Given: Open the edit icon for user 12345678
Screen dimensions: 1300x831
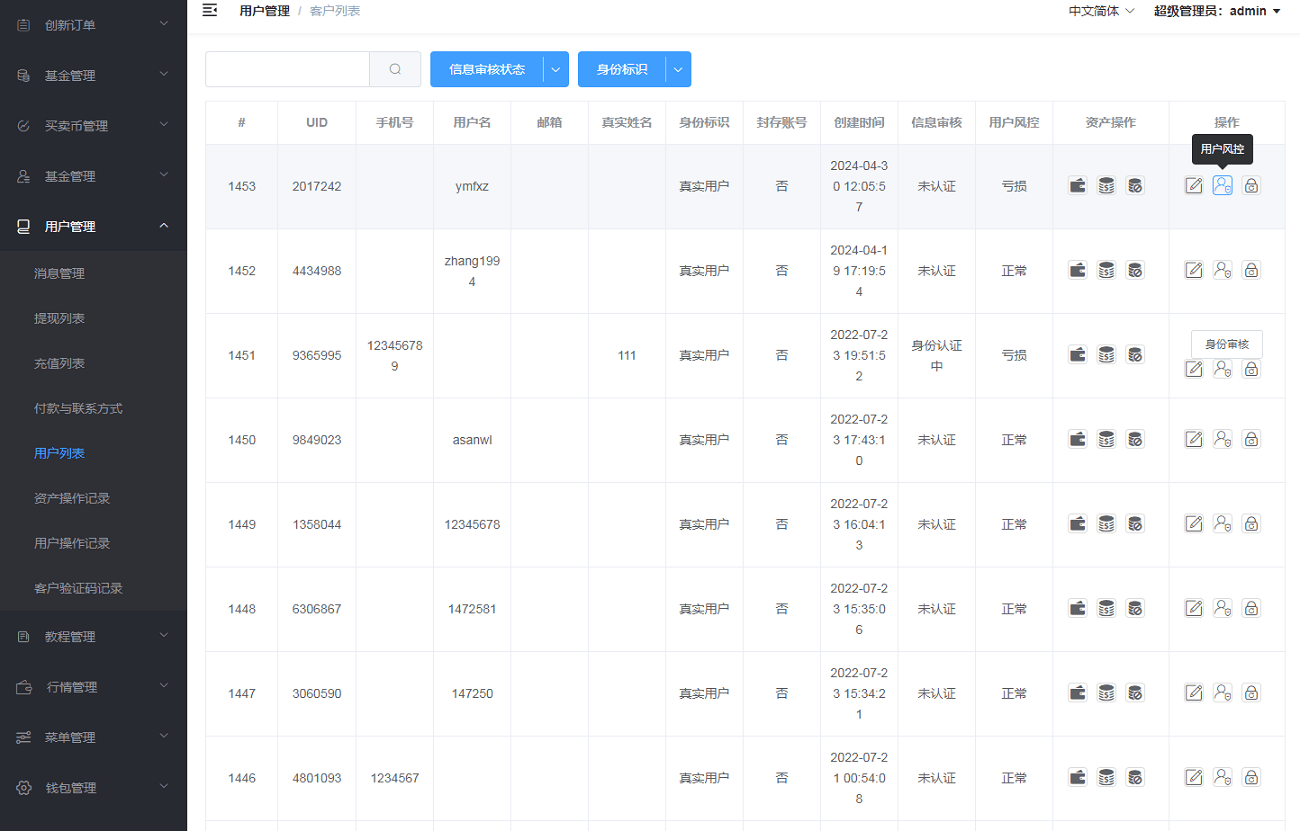Looking at the screenshot, I should point(1193,524).
